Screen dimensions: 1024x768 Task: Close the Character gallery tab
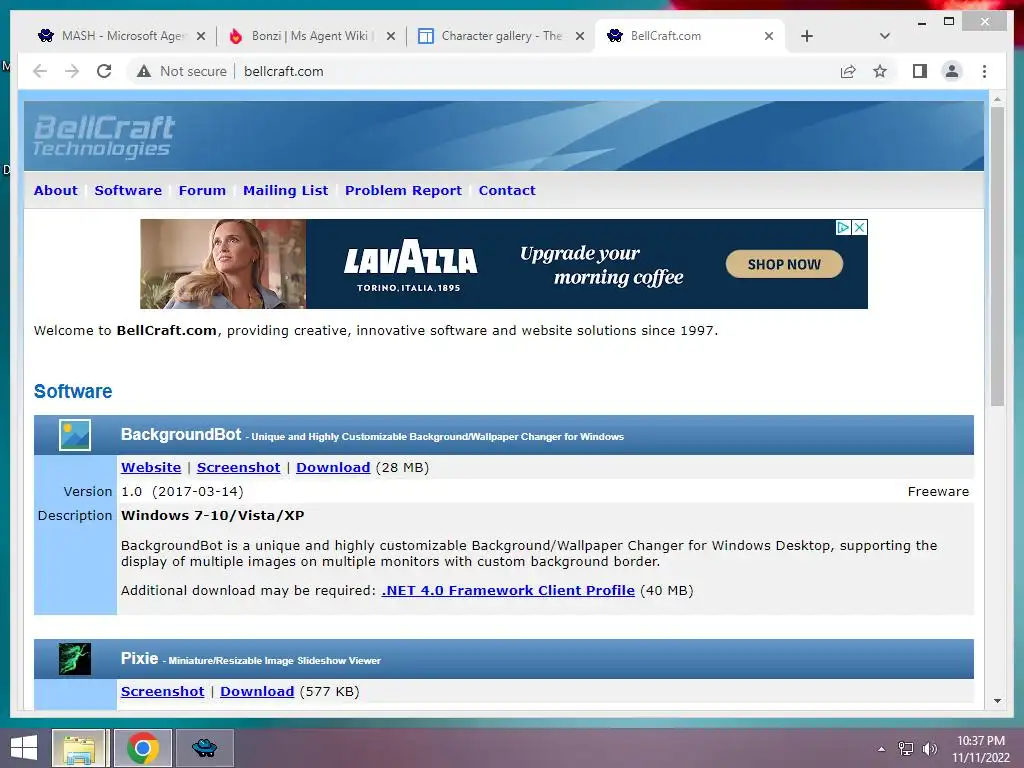(579, 36)
